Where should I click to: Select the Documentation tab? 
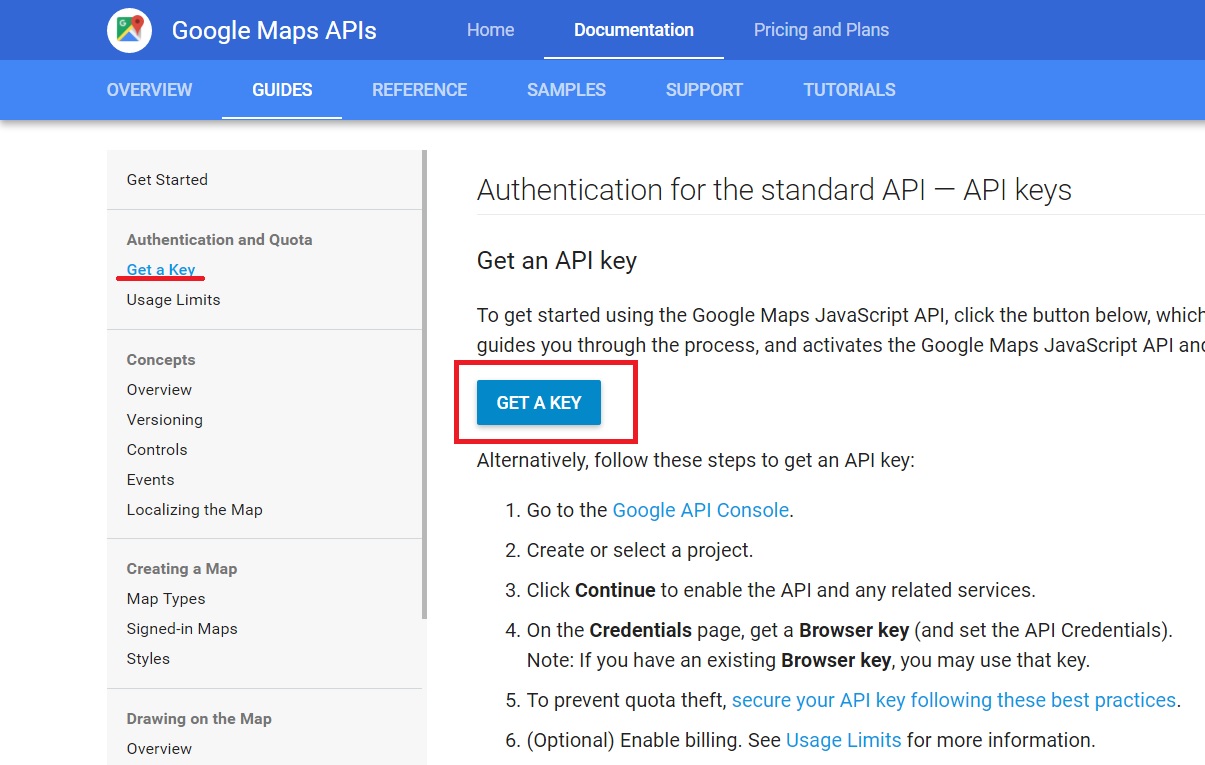pyautogui.click(x=633, y=30)
